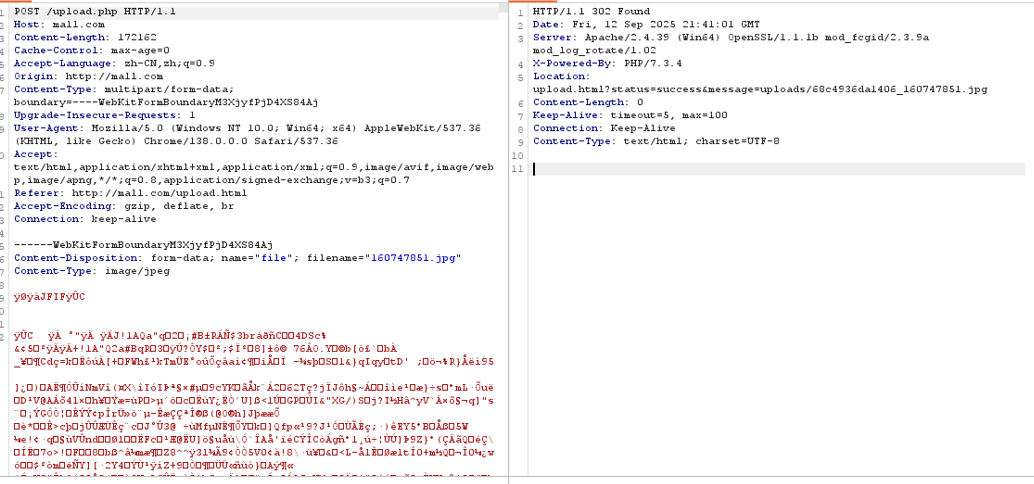Screen dimensions: 1034x484
Task: Select the Accept-Encoding: gzip, deflate, br line
Action: click(x=124, y=206)
